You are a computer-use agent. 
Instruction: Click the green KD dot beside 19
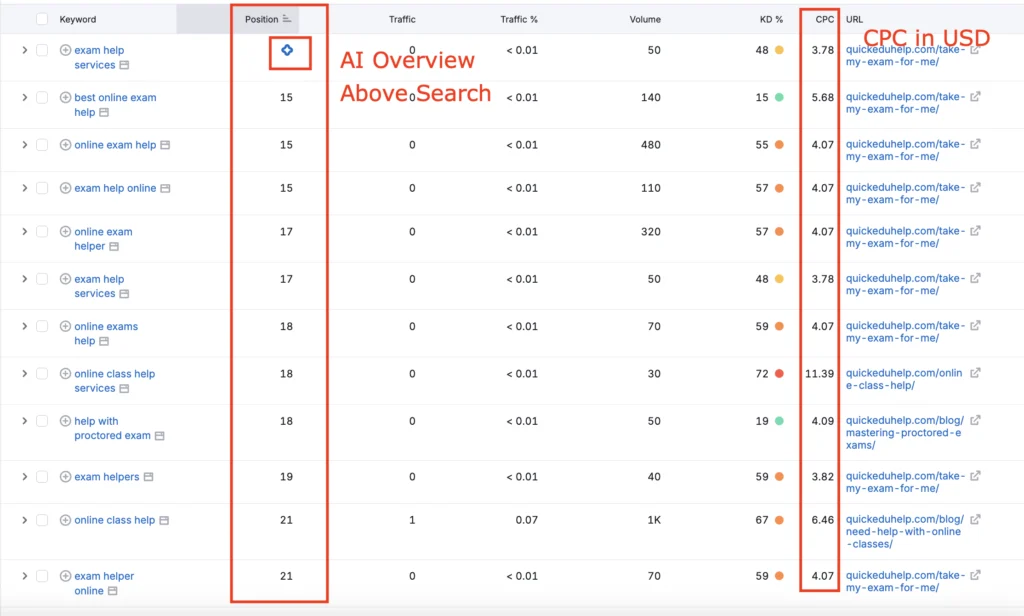tap(779, 421)
